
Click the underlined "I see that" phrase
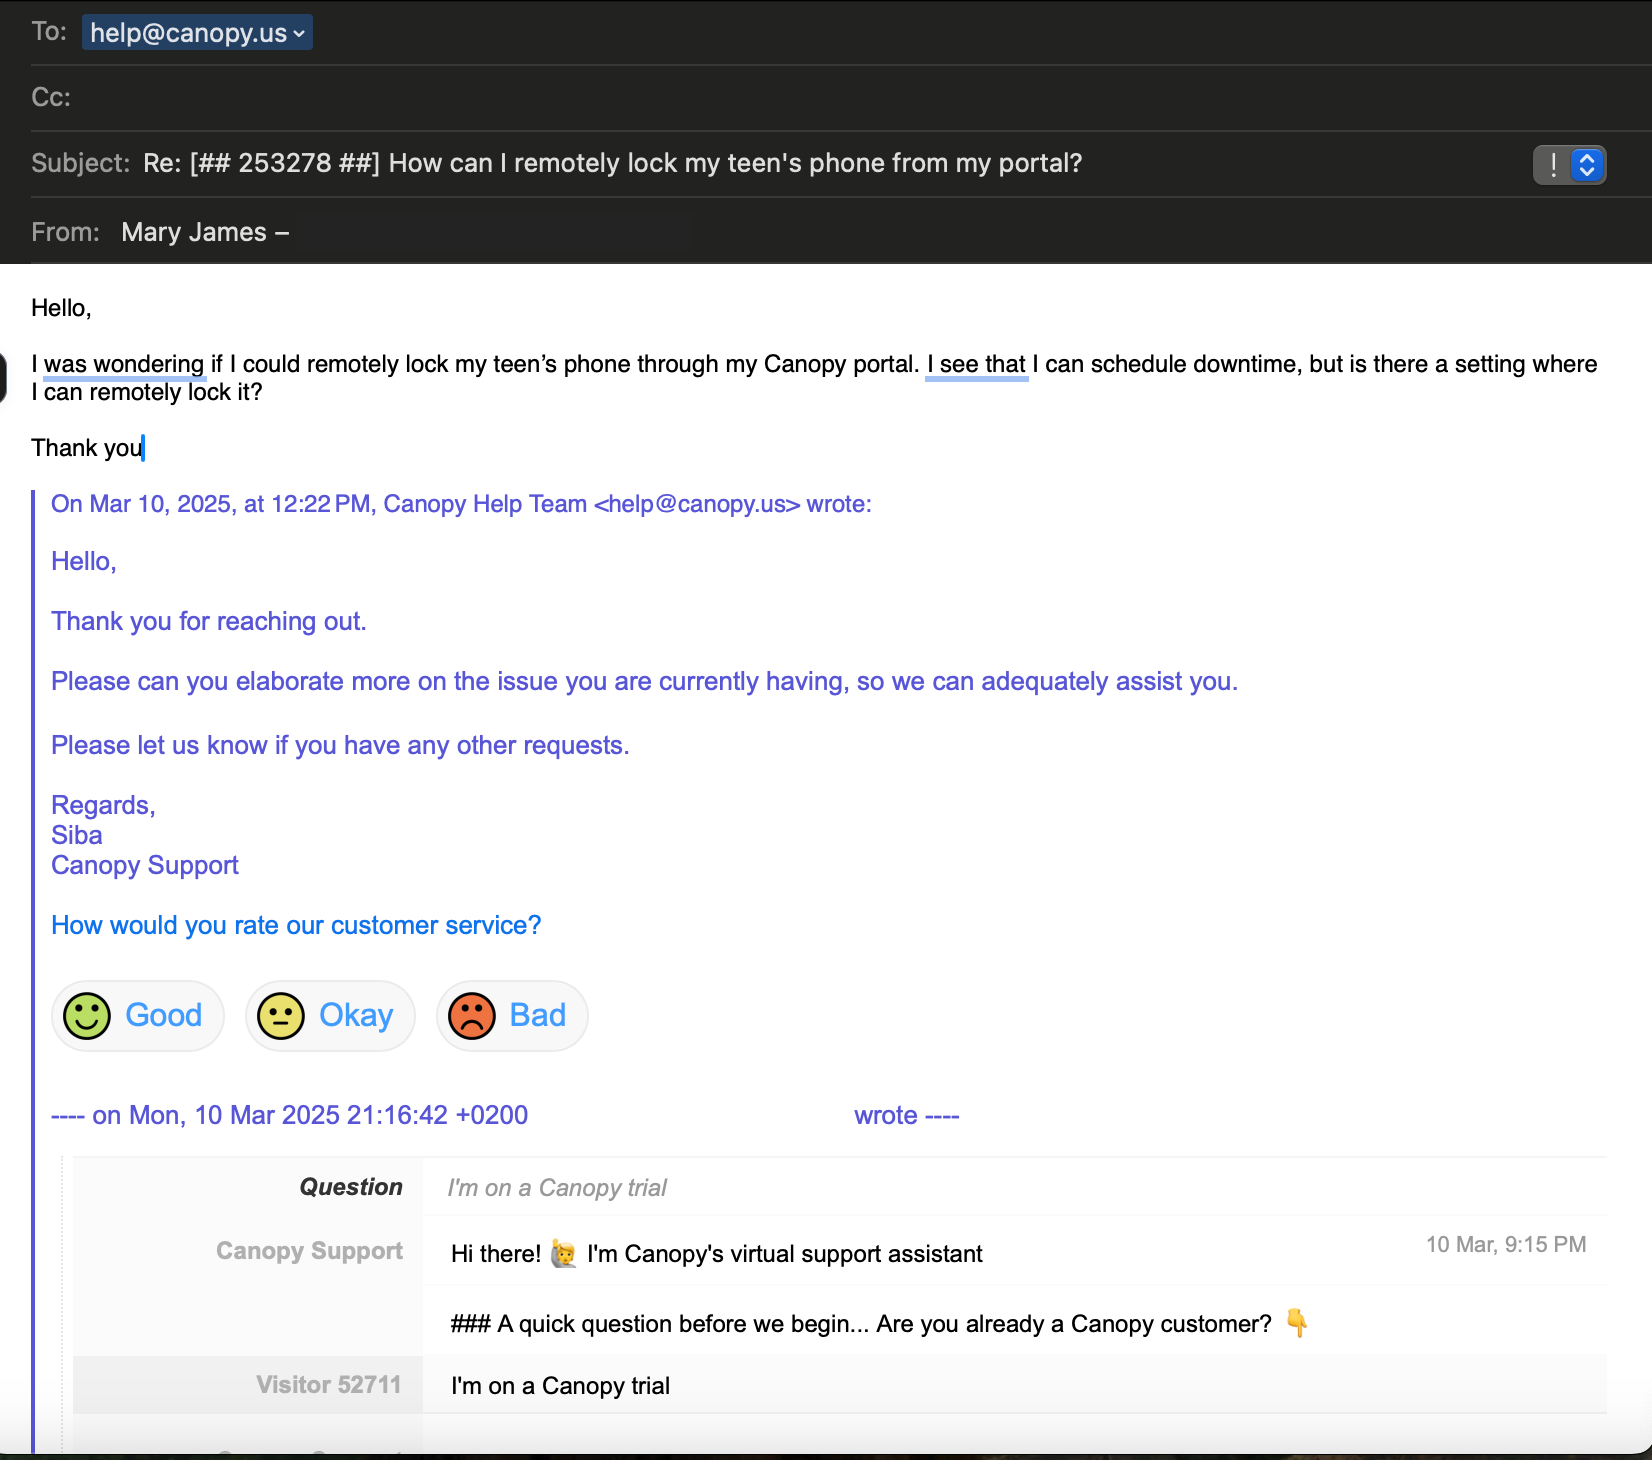pos(976,364)
